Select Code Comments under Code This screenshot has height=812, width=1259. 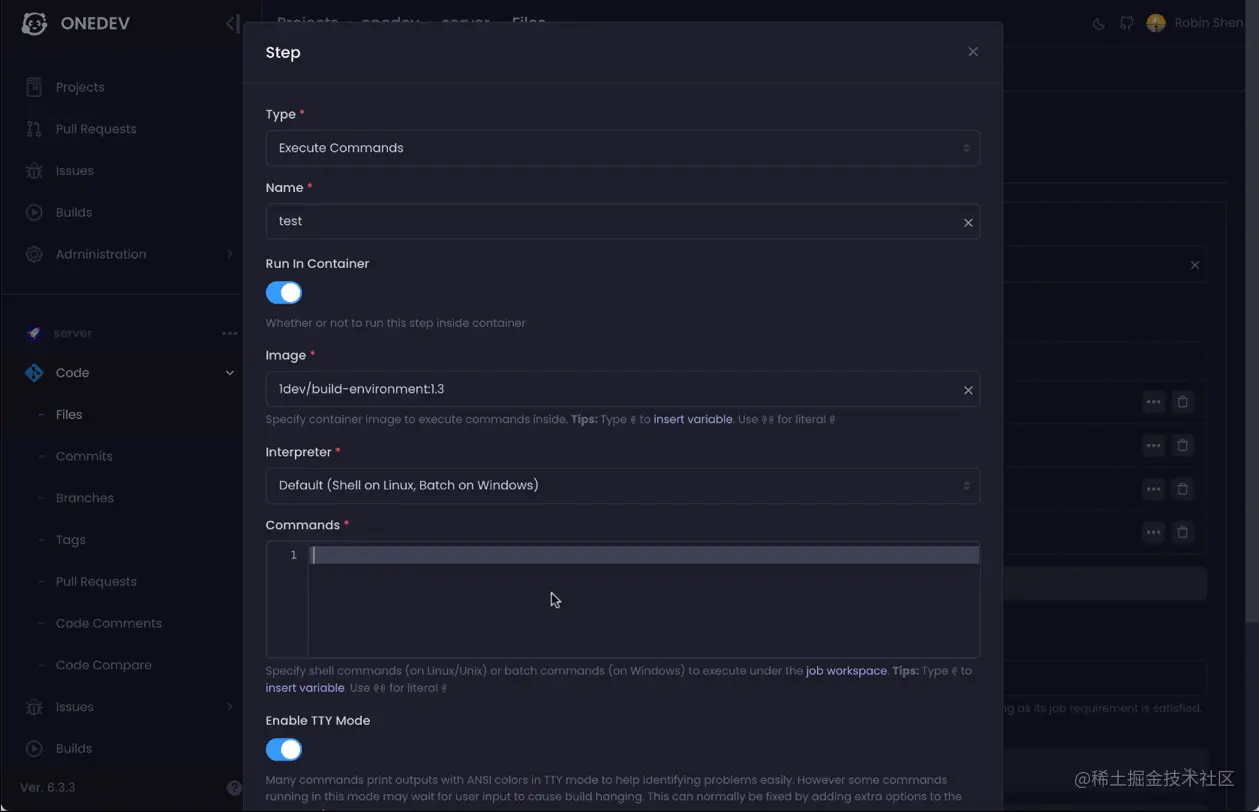[109, 623]
